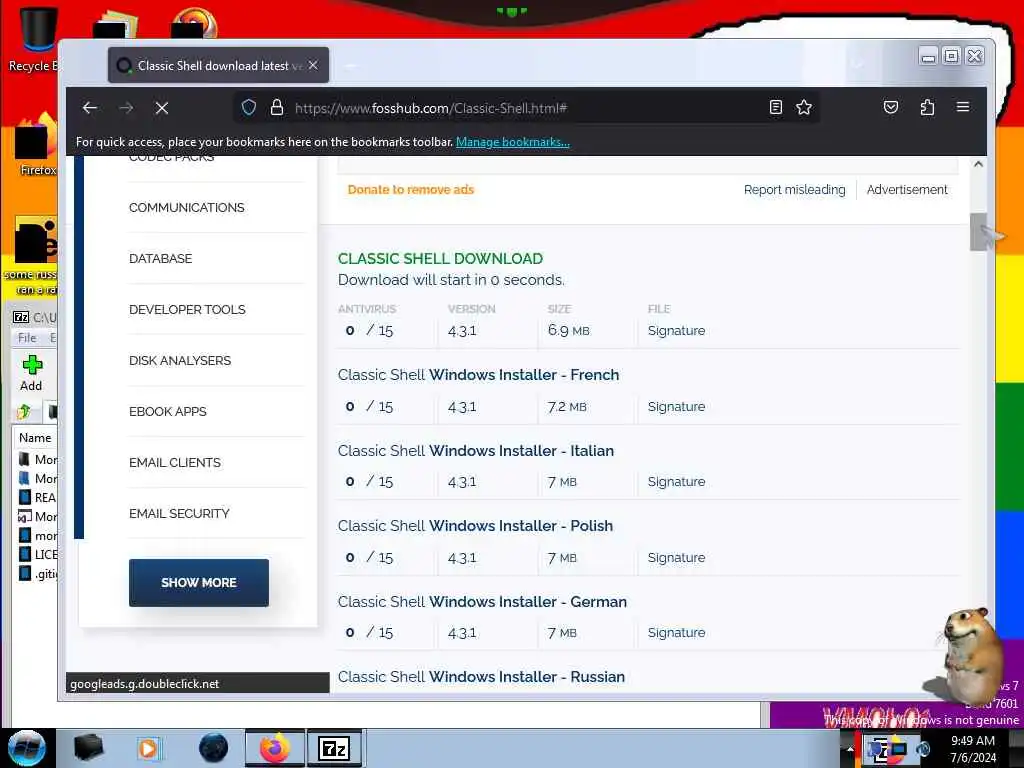Click scroll up arrow of page scrollbar
This screenshot has width=1024, height=768.
pos(978,165)
